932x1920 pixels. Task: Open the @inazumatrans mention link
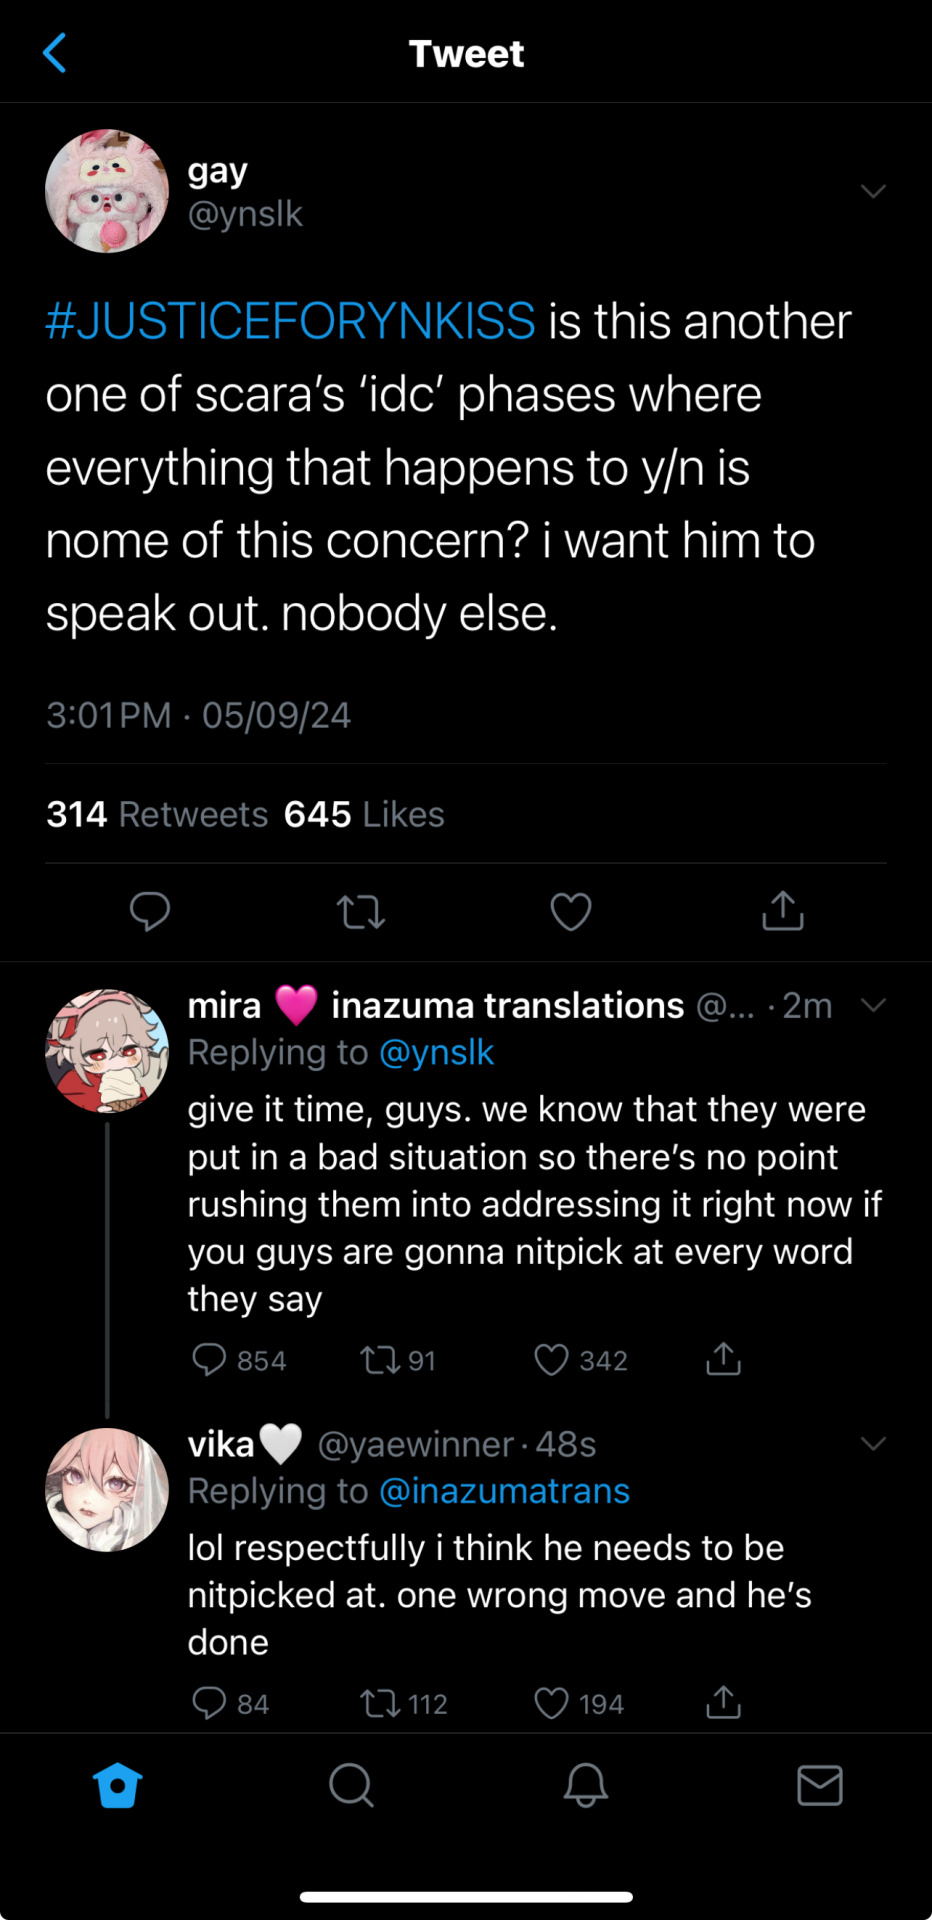tap(504, 1491)
